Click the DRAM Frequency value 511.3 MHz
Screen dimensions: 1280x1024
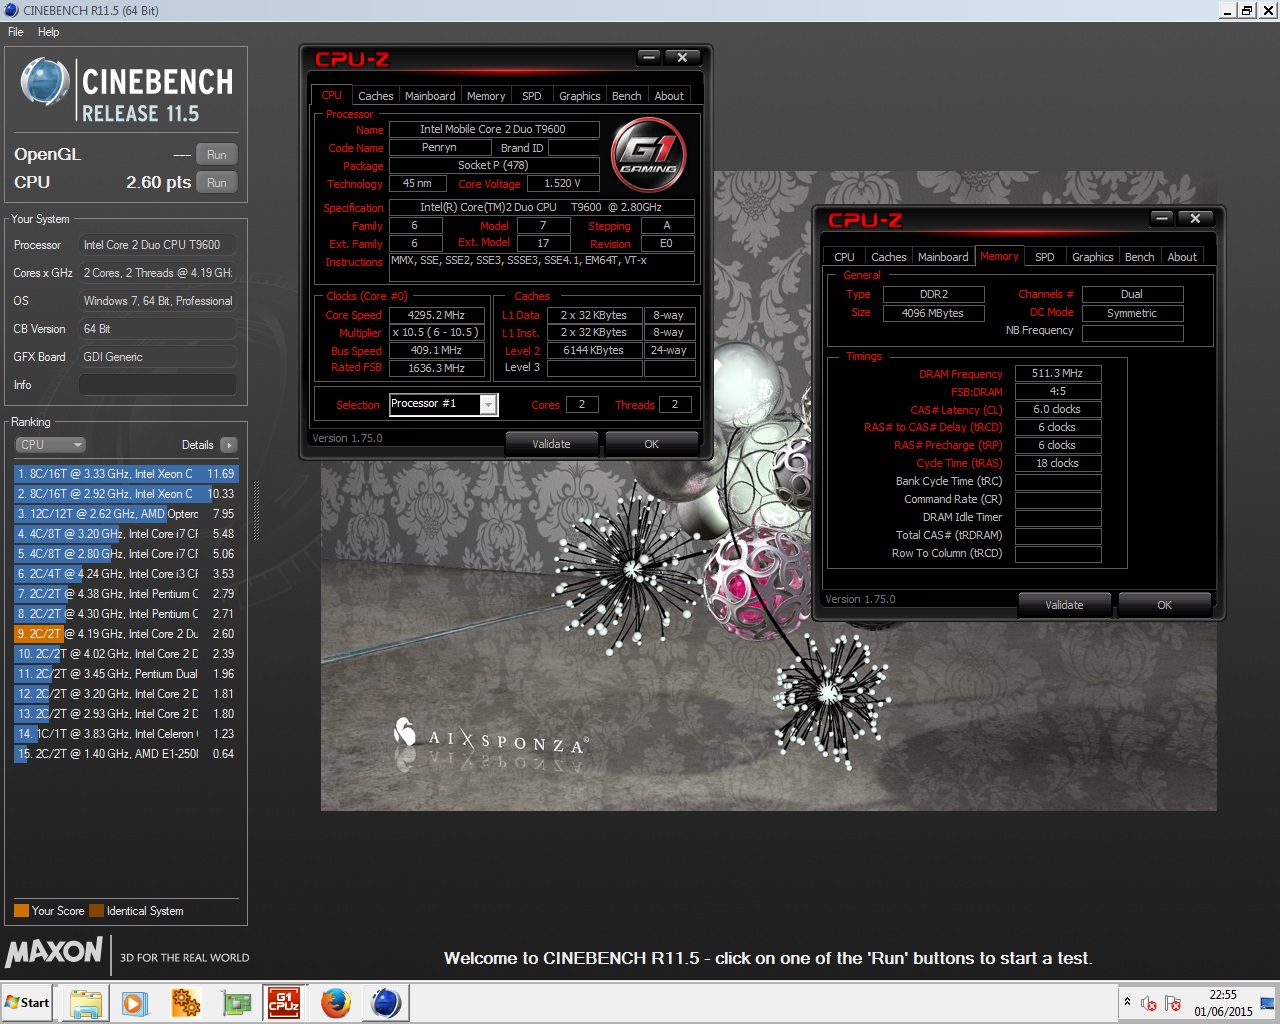click(x=1057, y=373)
